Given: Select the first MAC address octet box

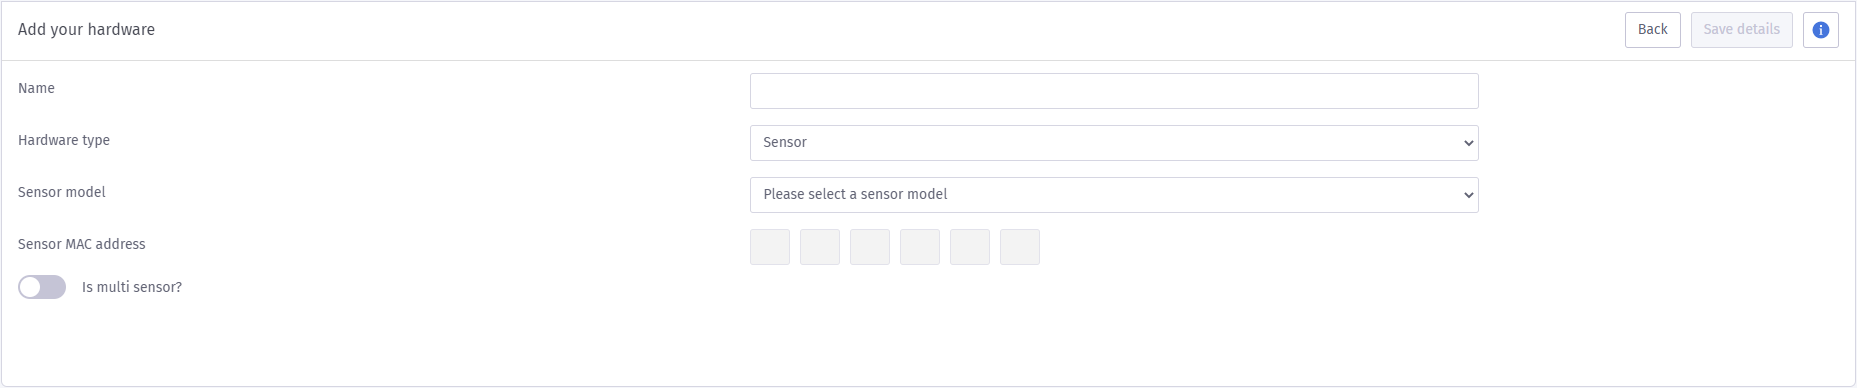Looking at the screenshot, I should pyautogui.click(x=770, y=247).
